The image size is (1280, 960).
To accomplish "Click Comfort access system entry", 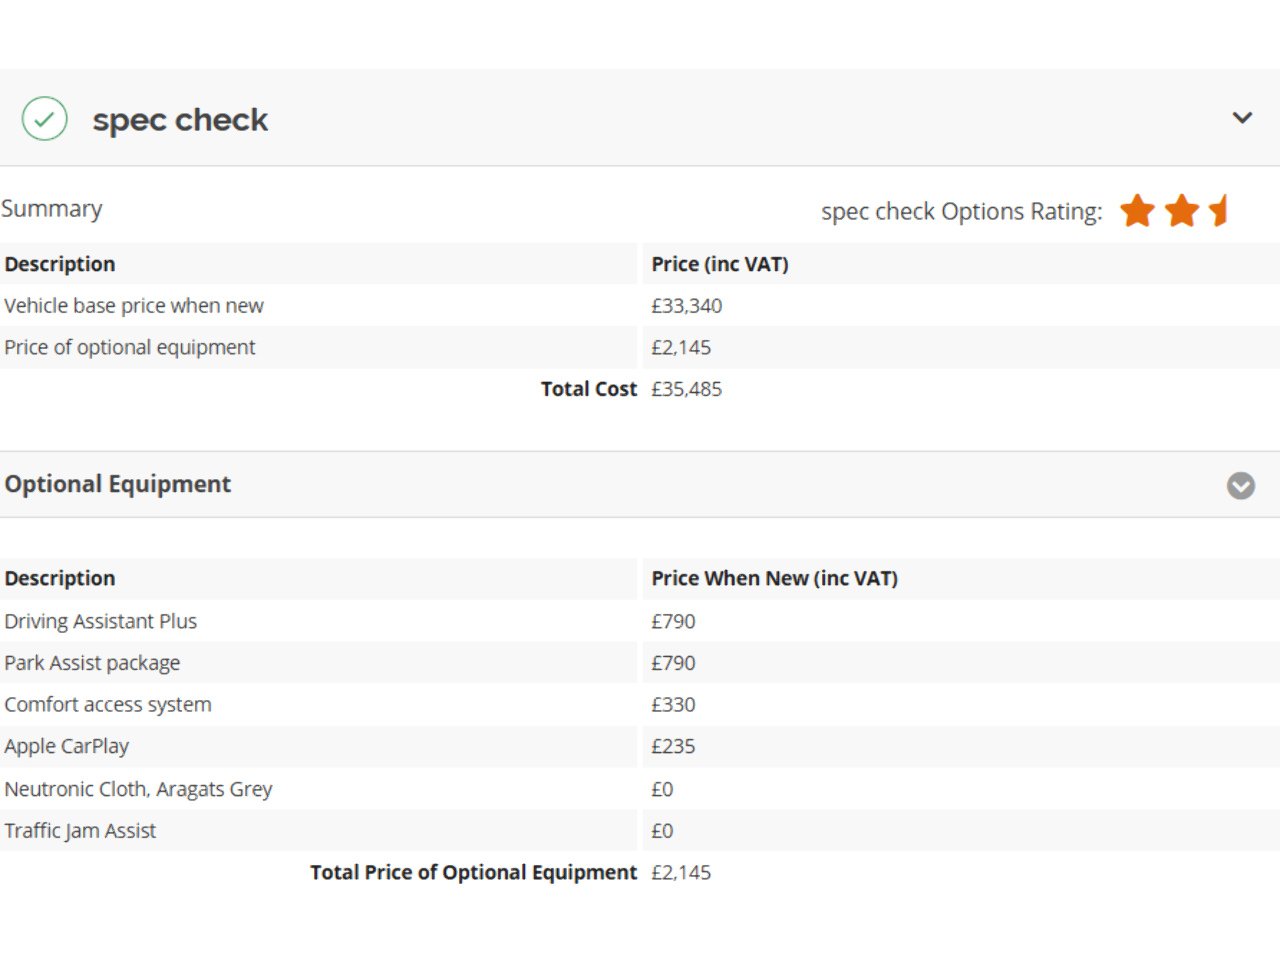I will (x=108, y=705).
